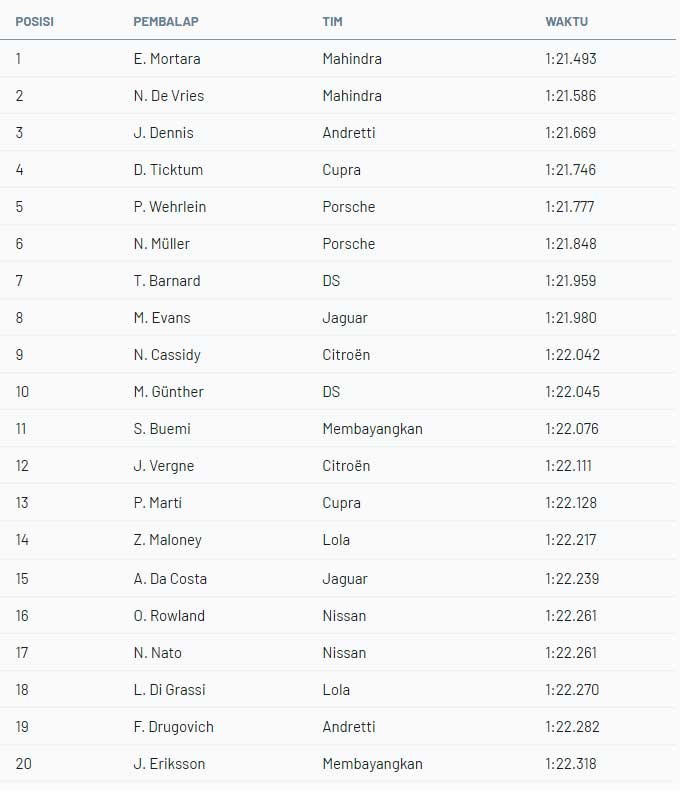Click D. Ticktum's lap time 1:21.746
The image size is (680, 792).
pos(571,170)
